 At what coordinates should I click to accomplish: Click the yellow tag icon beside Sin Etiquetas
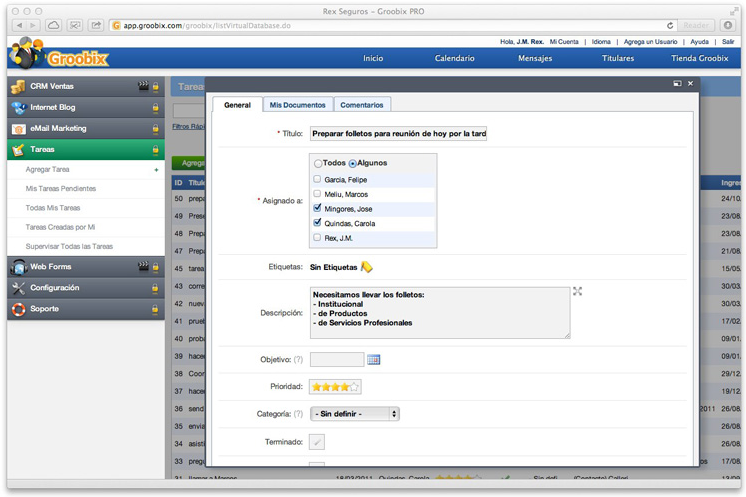point(367,267)
